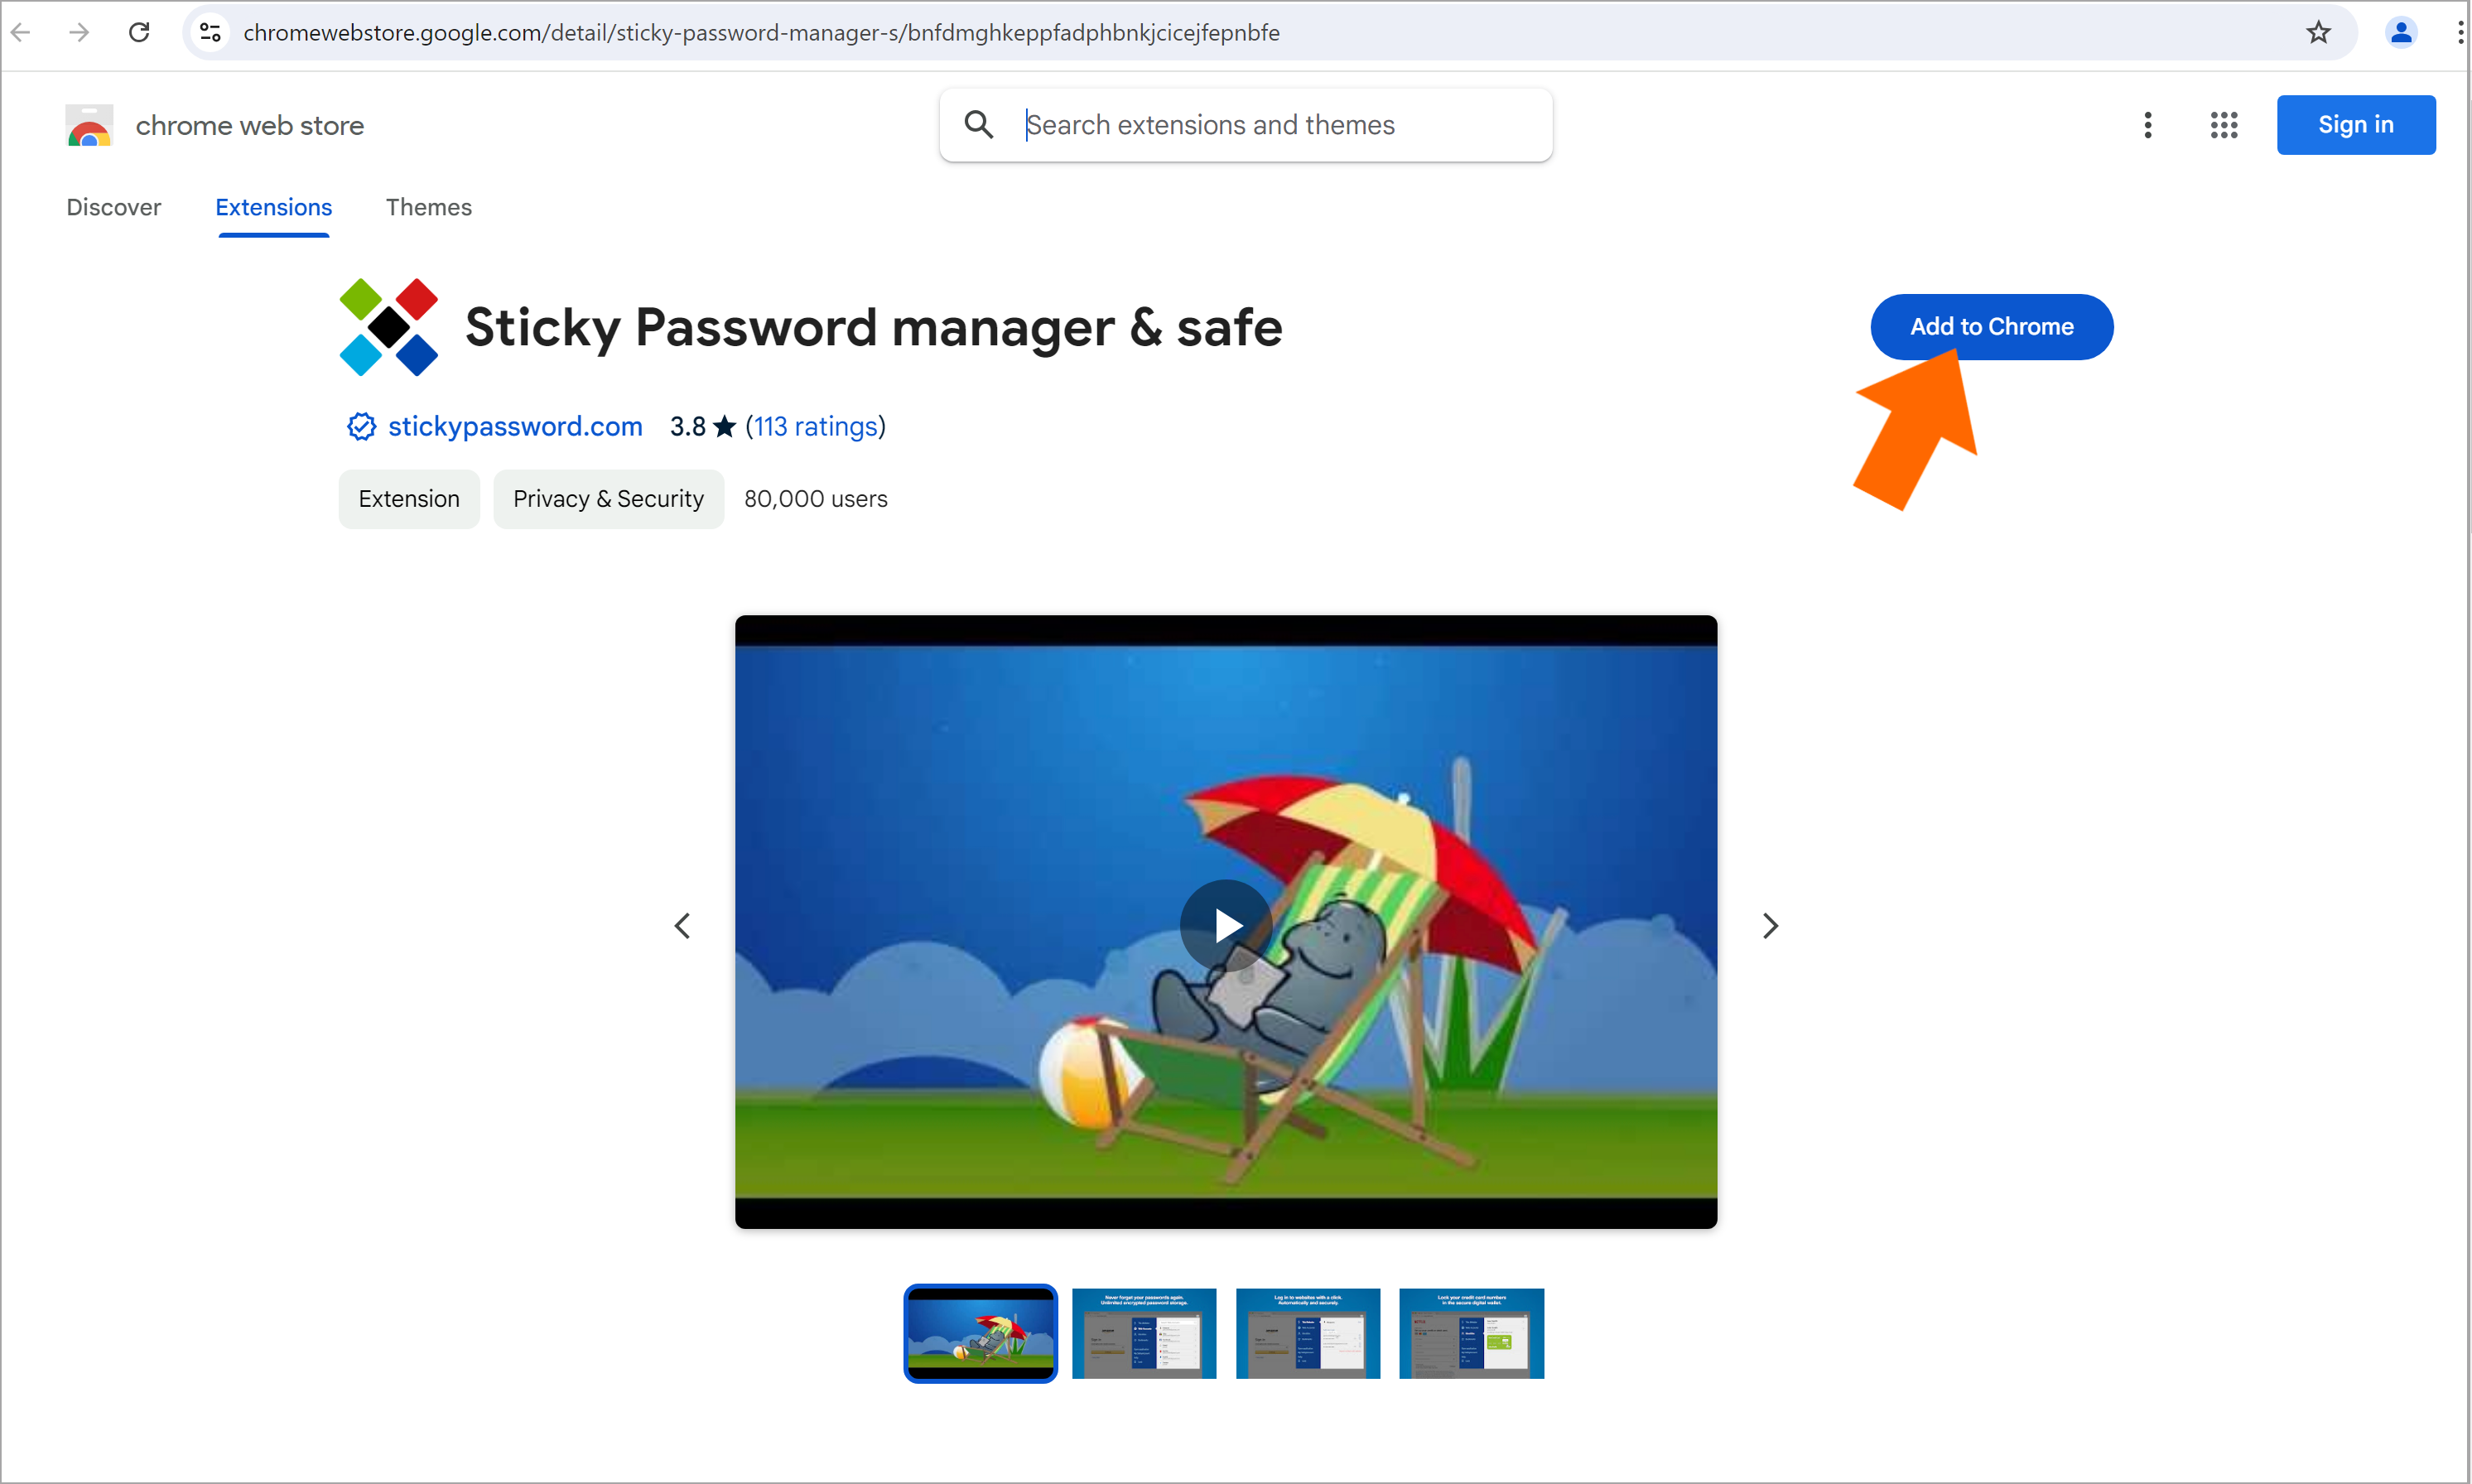Reload the page with the refresh icon
The width and height of the screenshot is (2472, 1484).
(x=139, y=33)
